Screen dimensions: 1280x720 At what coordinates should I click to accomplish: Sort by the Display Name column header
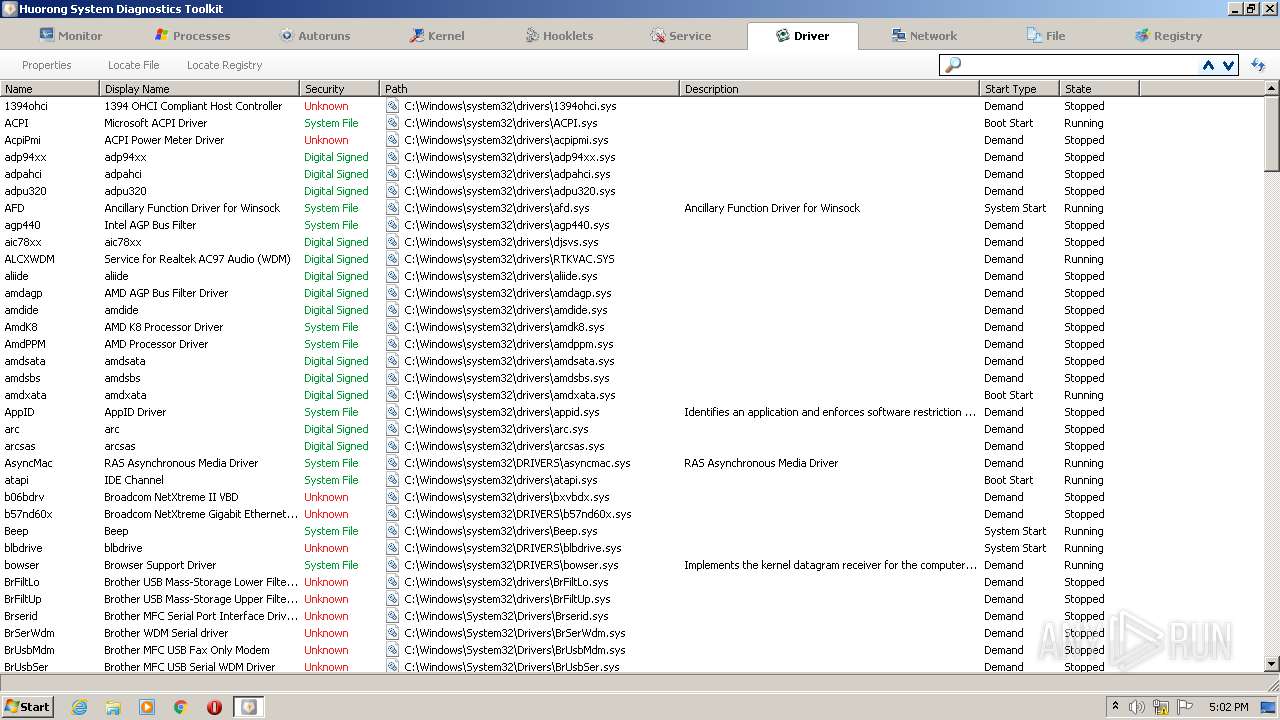[x=200, y=89]
